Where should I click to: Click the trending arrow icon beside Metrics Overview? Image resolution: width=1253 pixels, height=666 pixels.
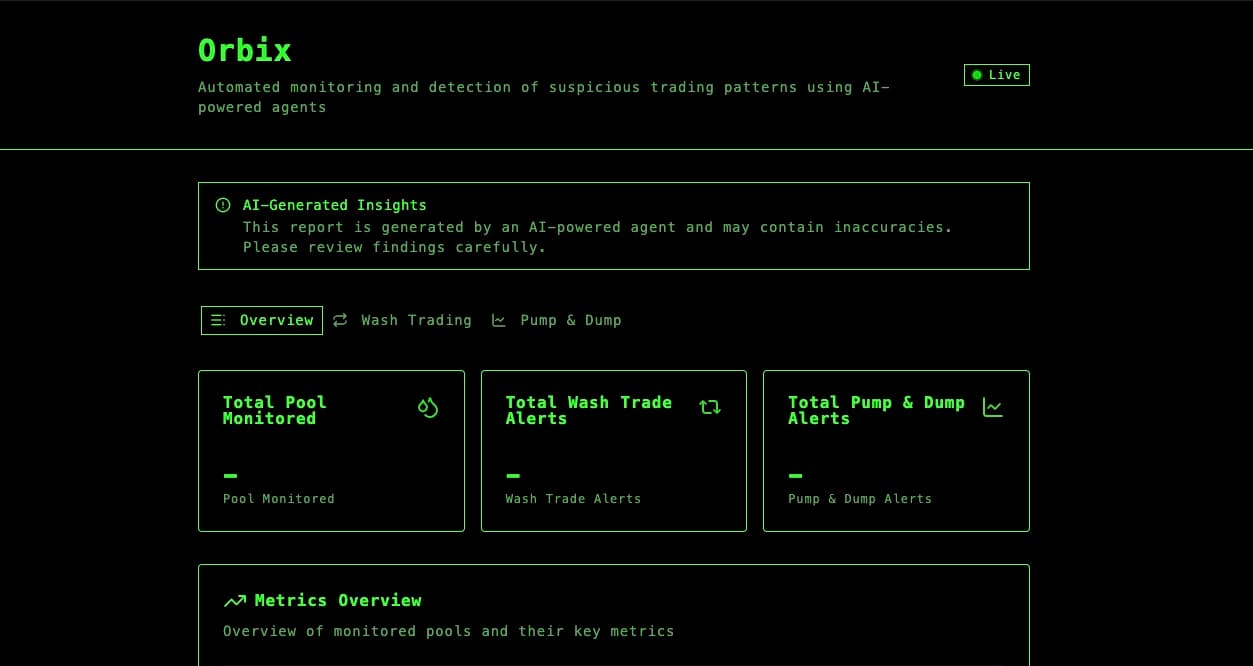click(x=235, y=601)
